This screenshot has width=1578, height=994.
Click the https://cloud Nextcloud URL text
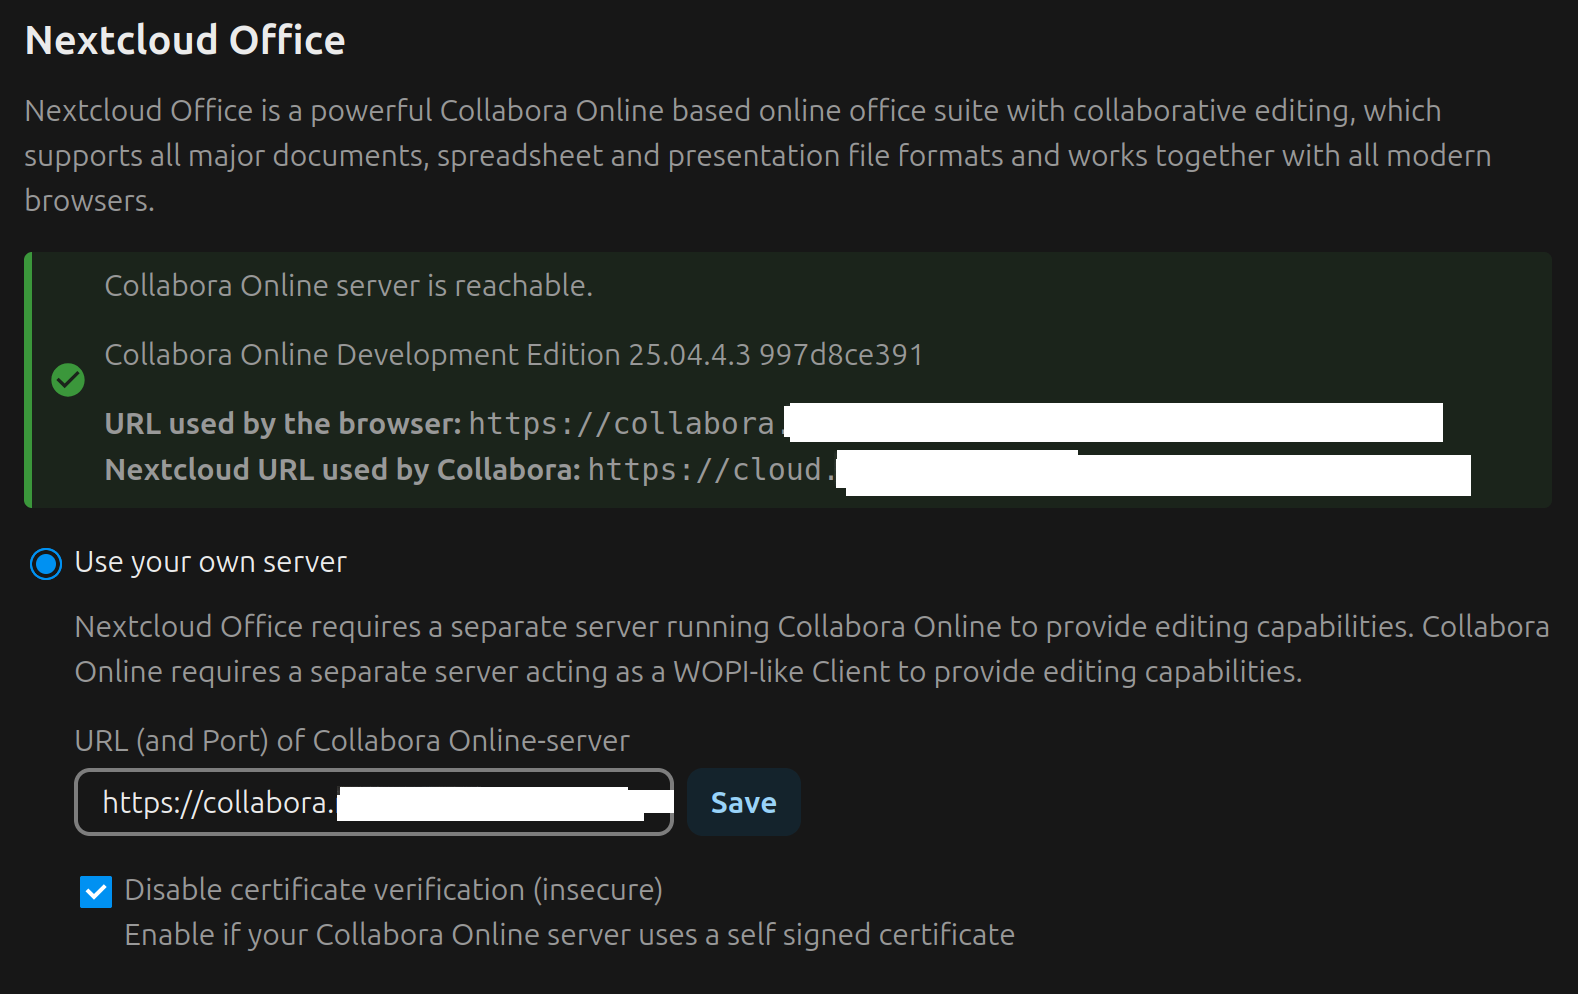coord(709,470)
